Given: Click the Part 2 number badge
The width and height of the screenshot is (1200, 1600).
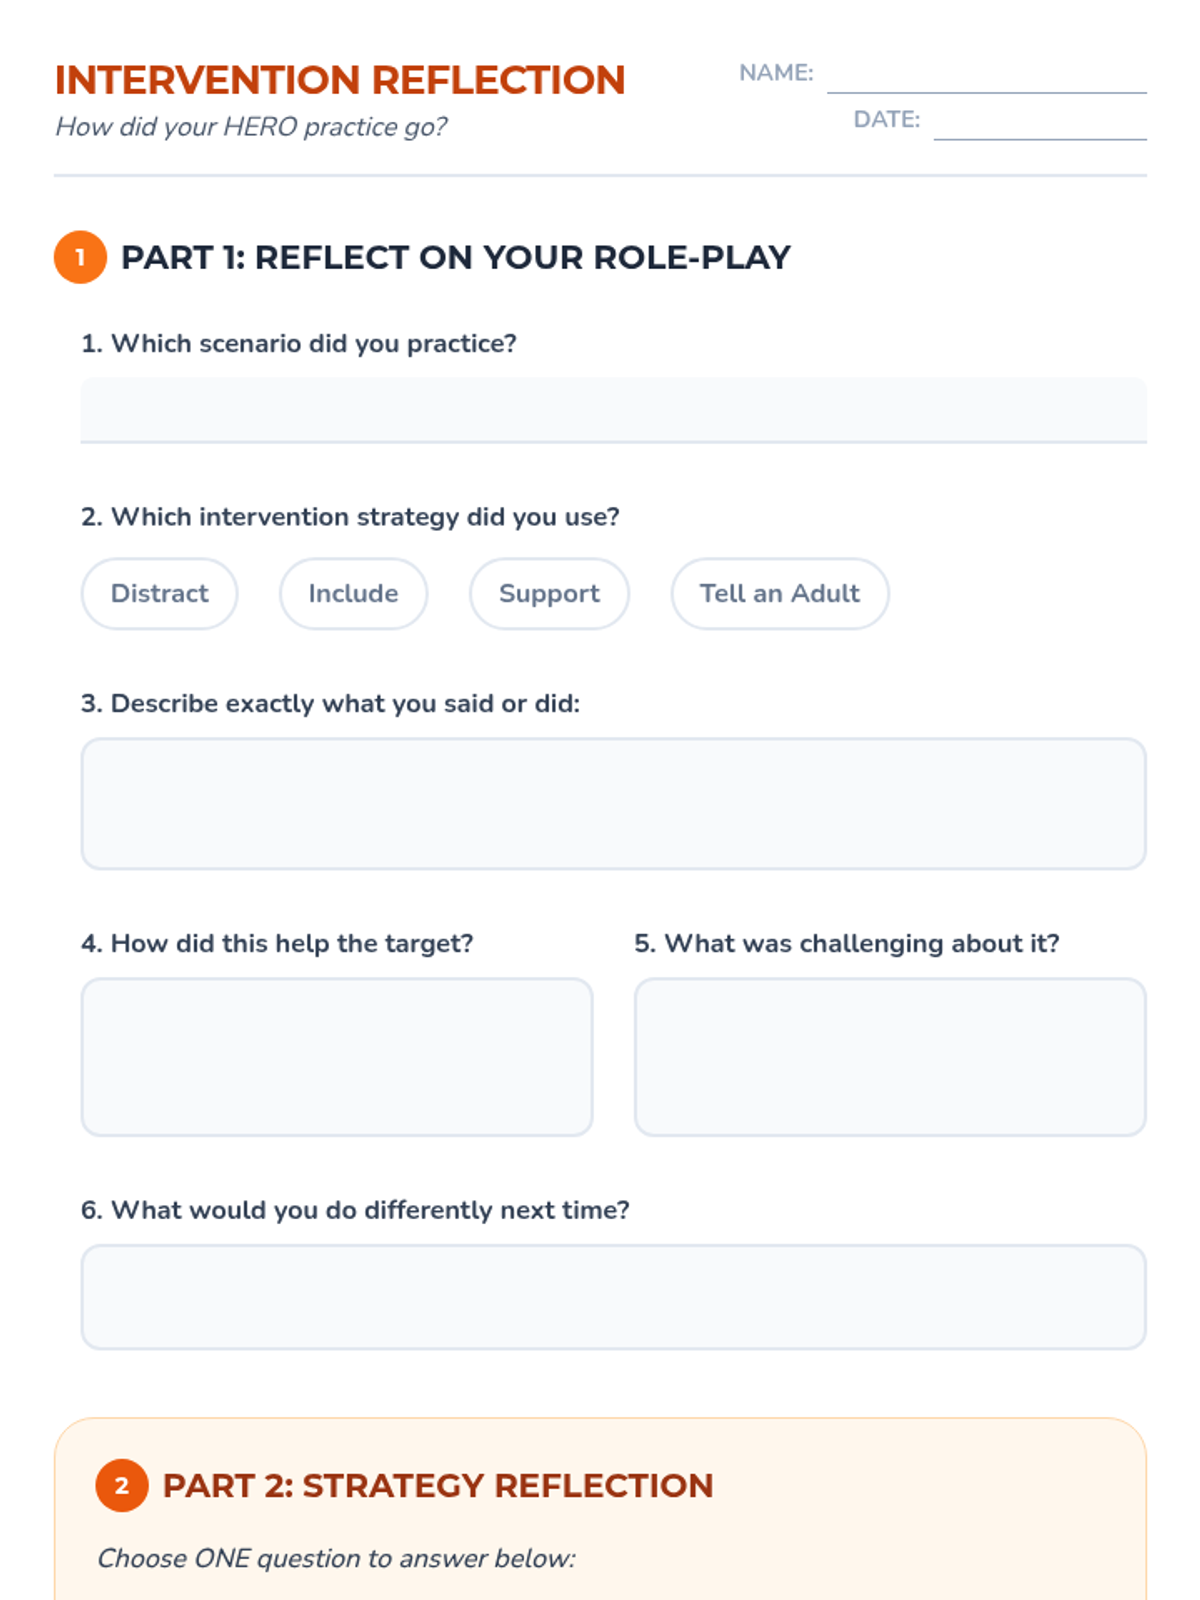Looking at the screenshot, I should [122, 1485].
